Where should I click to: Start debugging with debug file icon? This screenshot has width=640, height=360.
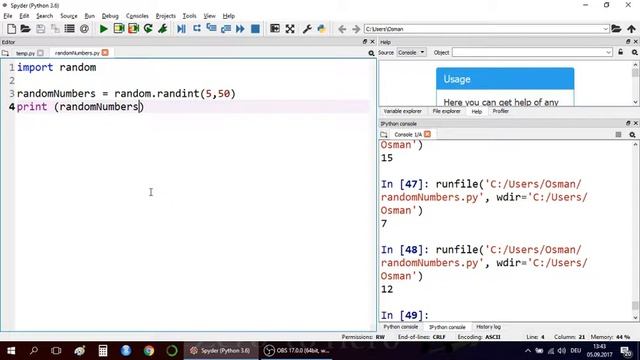(181, 29)
